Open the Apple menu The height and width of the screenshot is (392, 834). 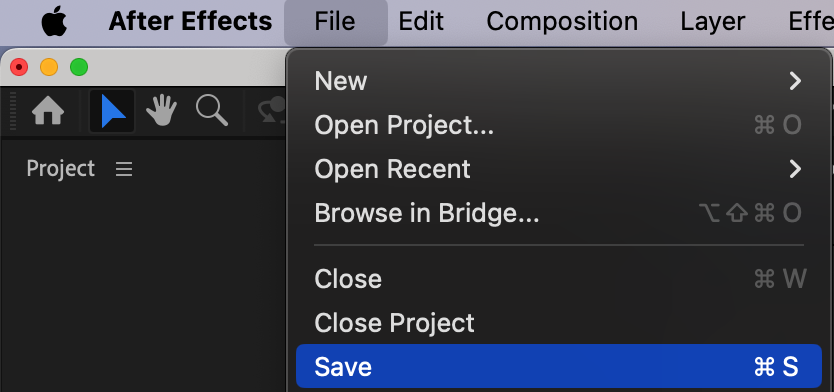[x=55, y=22]
